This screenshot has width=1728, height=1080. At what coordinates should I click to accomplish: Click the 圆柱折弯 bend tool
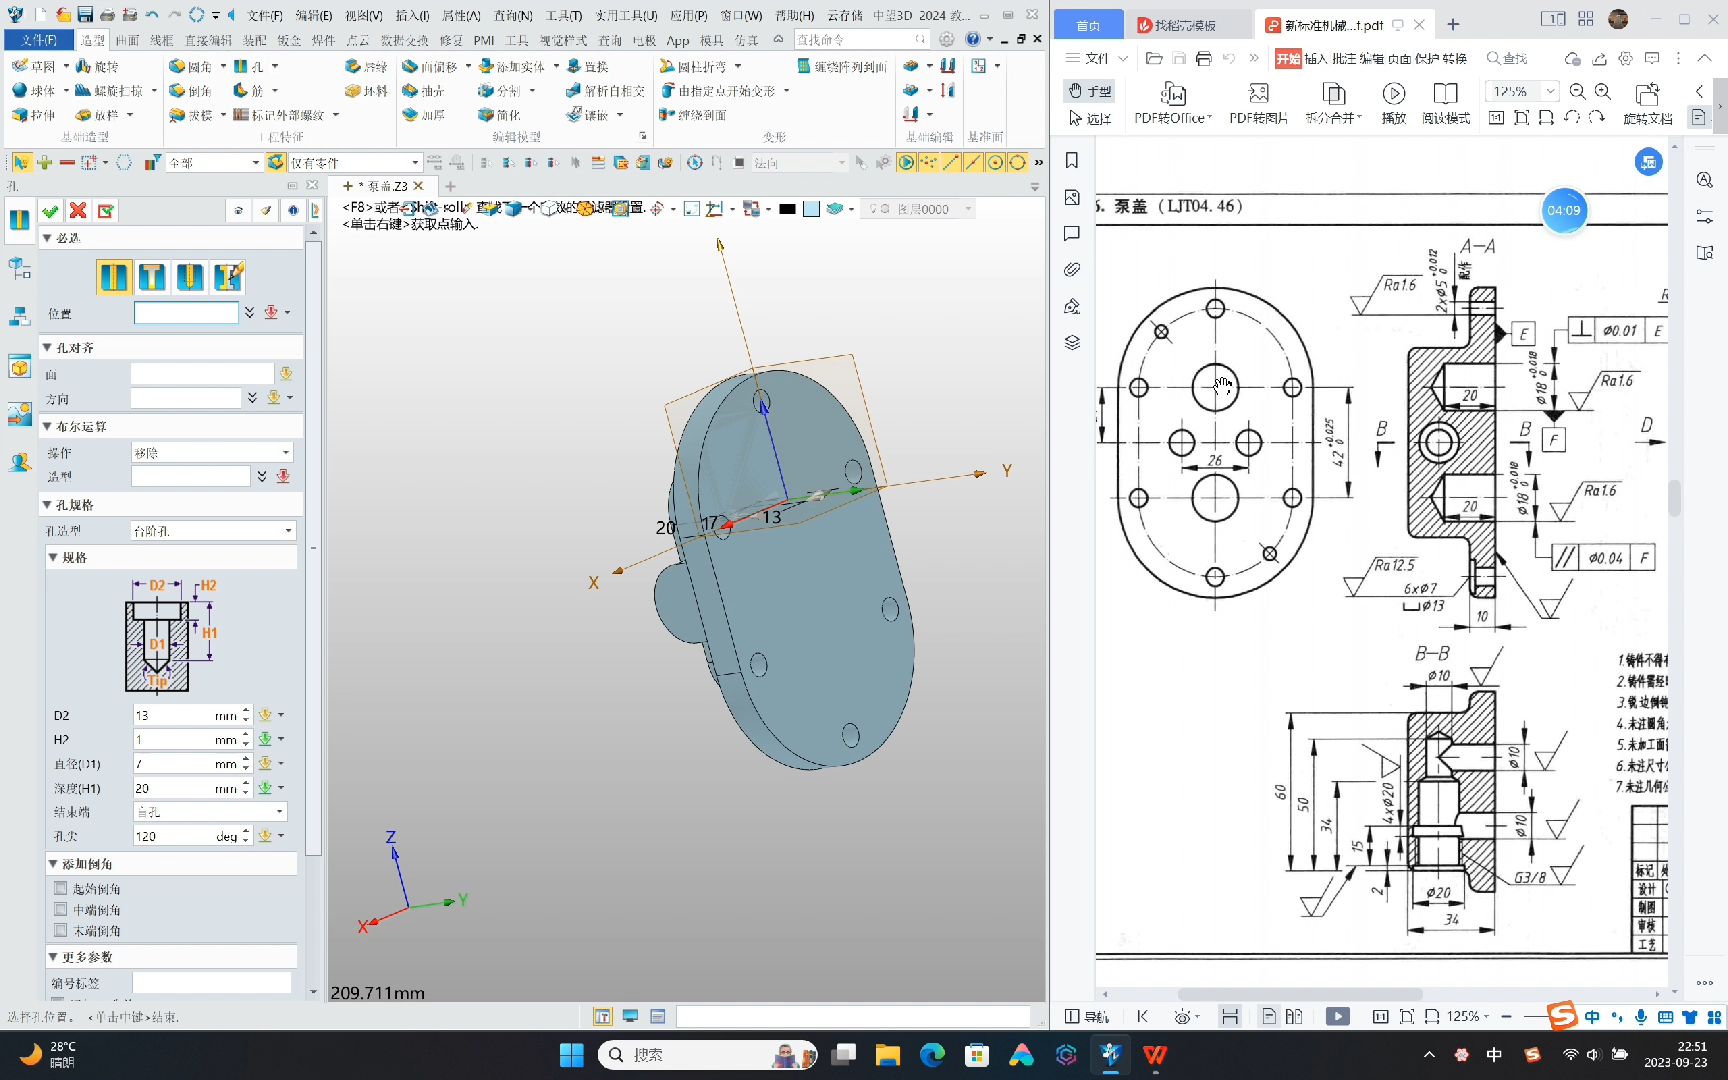tap(694, 66)
